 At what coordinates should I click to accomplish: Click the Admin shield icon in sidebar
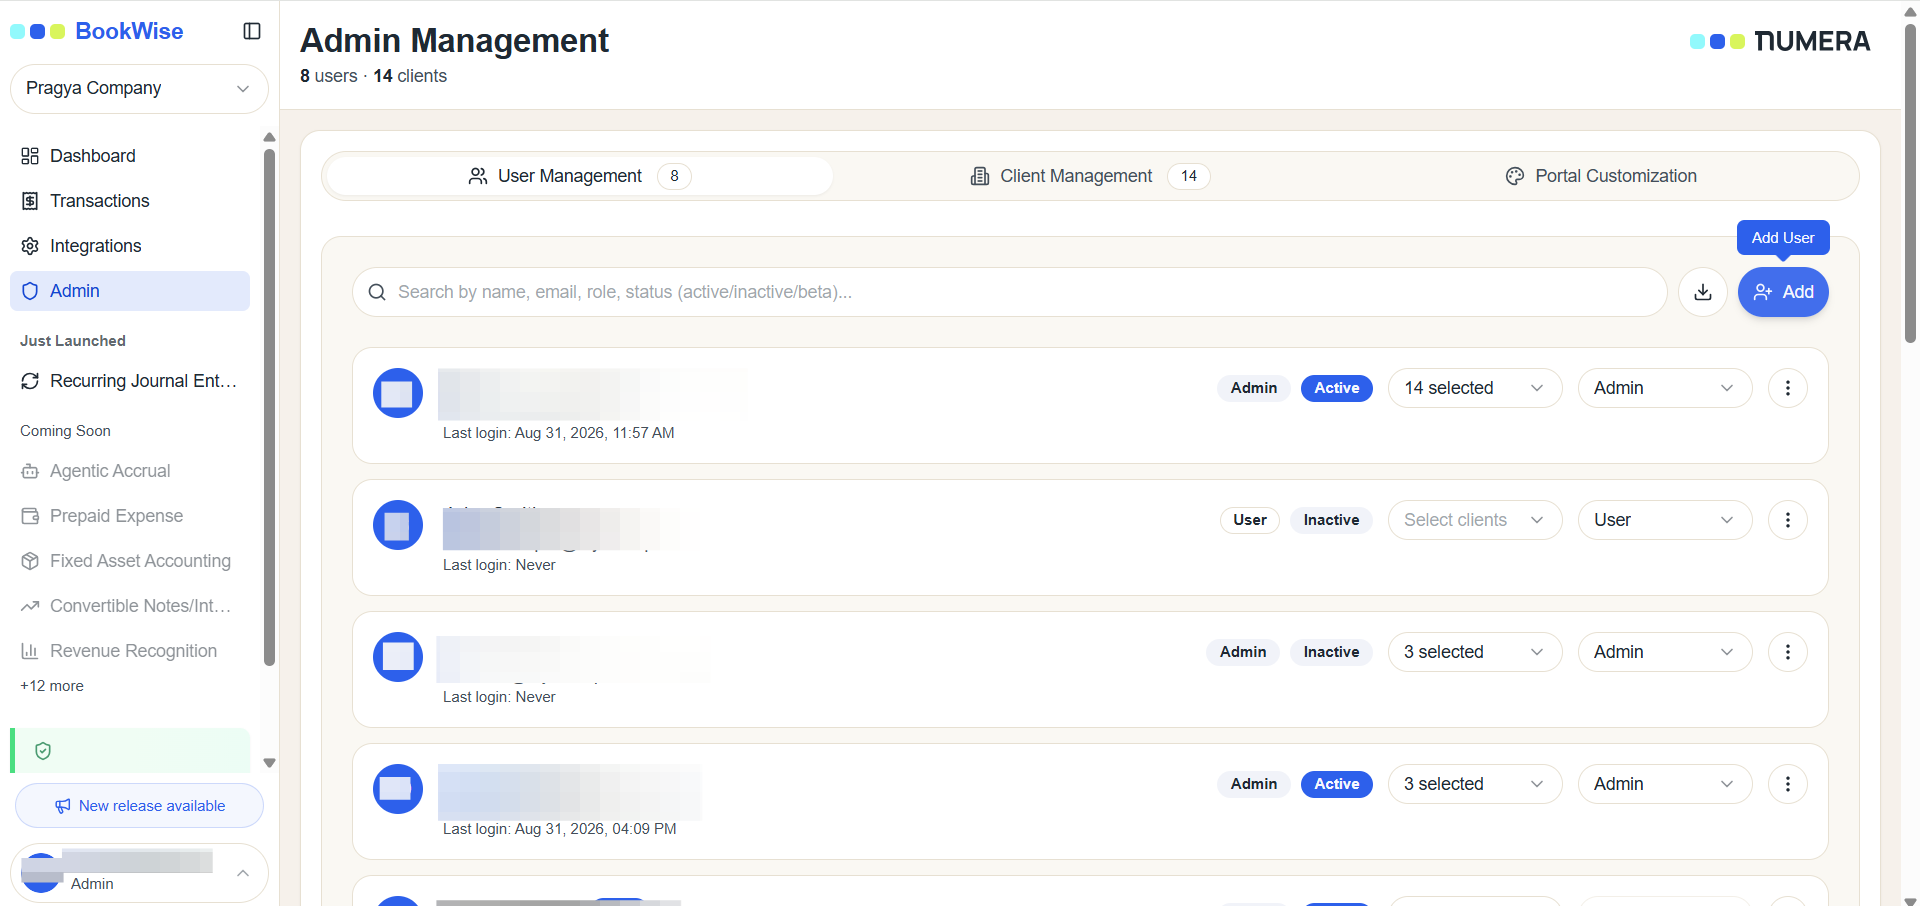[30, 291]
